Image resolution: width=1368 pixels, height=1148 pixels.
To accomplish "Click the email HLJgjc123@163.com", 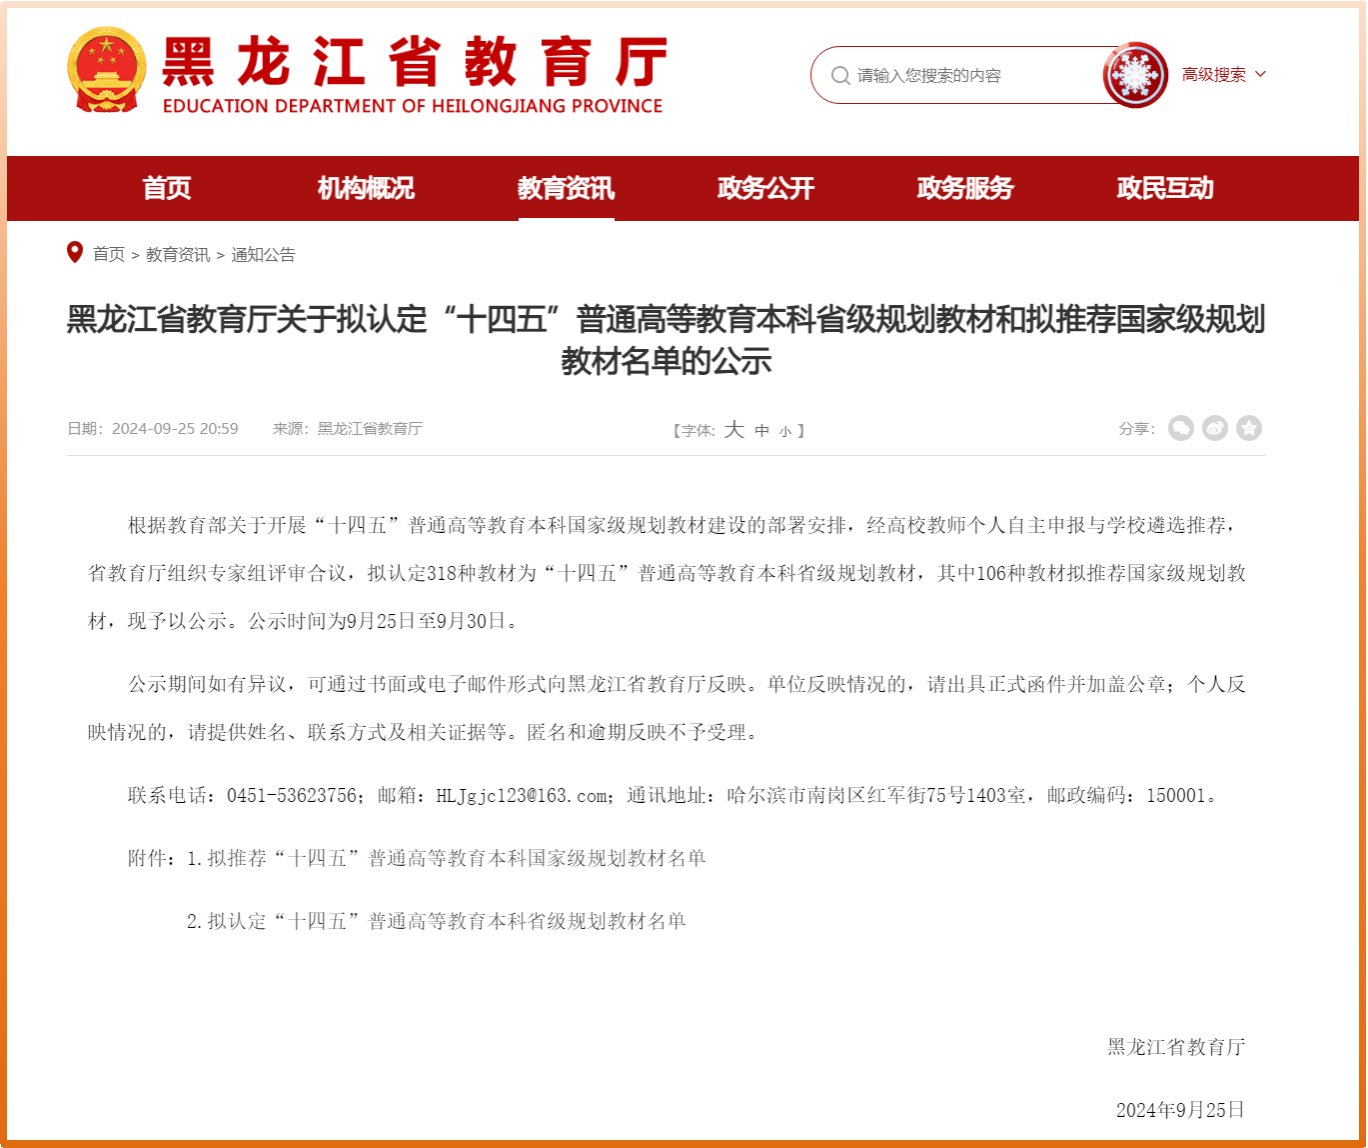I will [x=521, y=796].
